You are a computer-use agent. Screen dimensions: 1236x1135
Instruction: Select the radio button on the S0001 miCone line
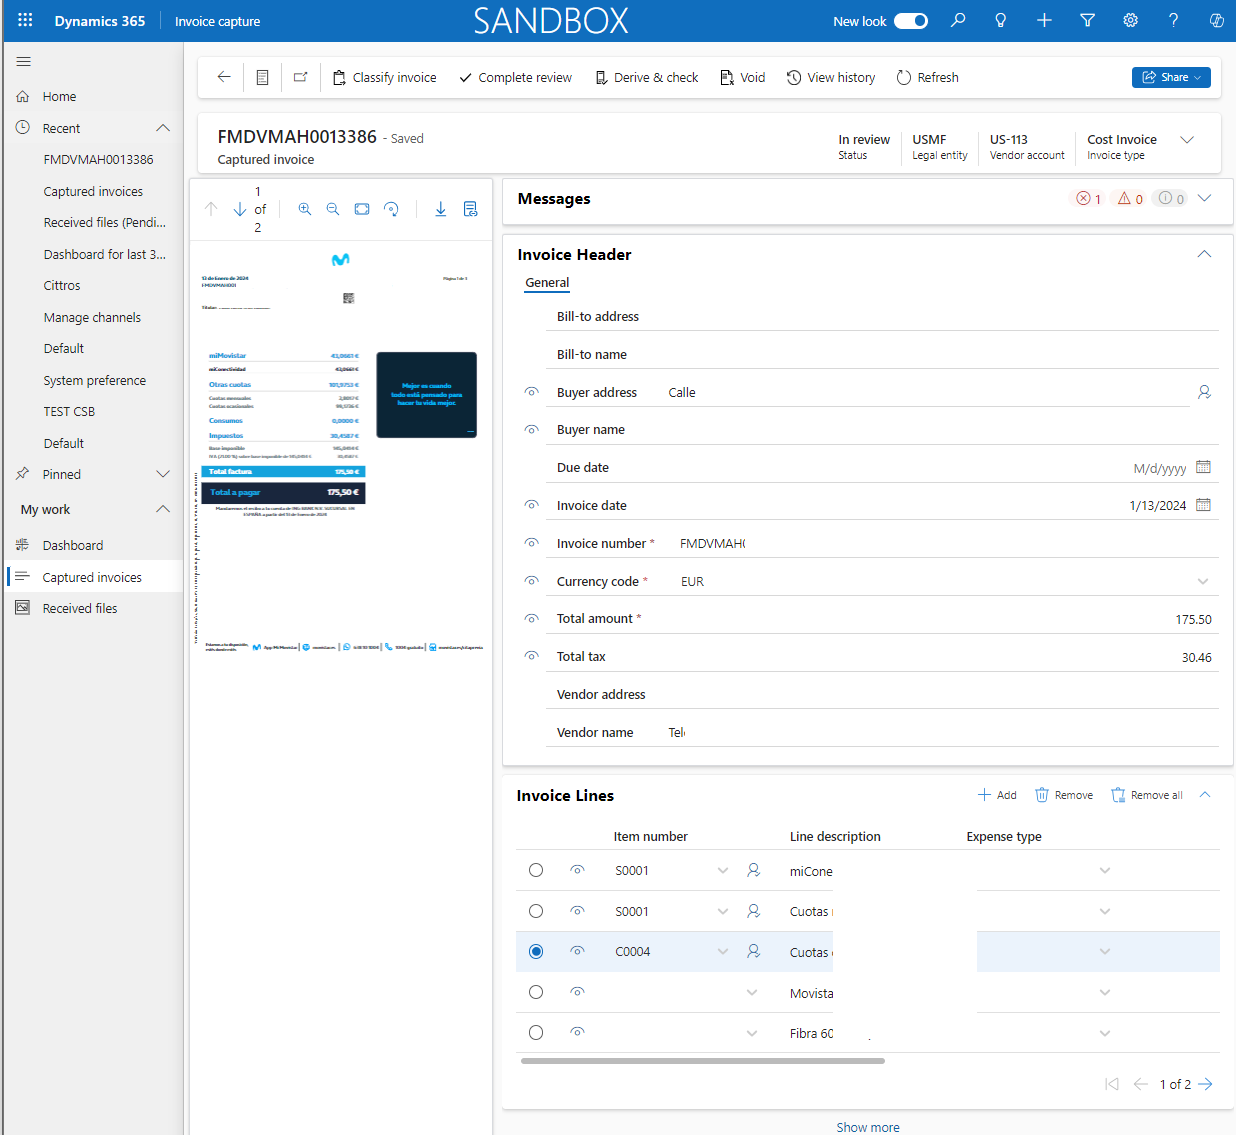click(535, 870)
